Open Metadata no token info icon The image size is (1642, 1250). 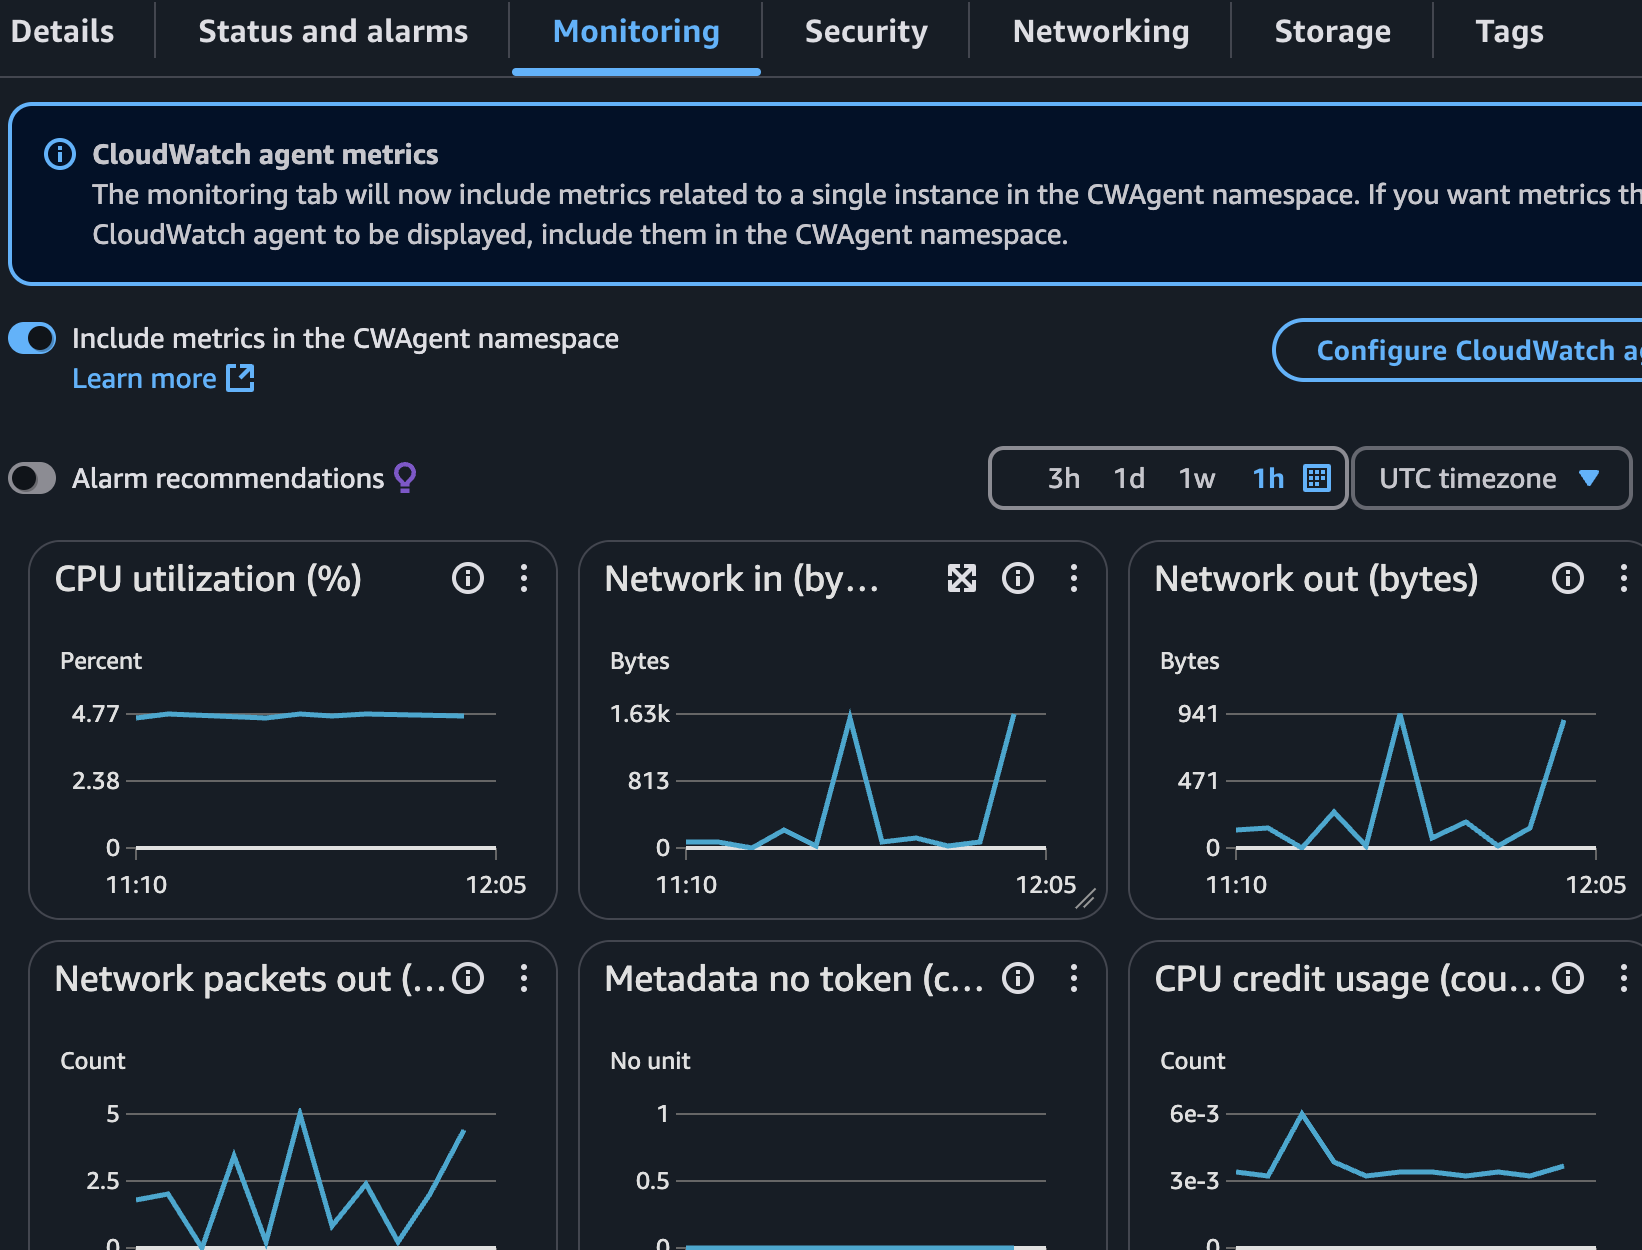tap(1018, 978)
